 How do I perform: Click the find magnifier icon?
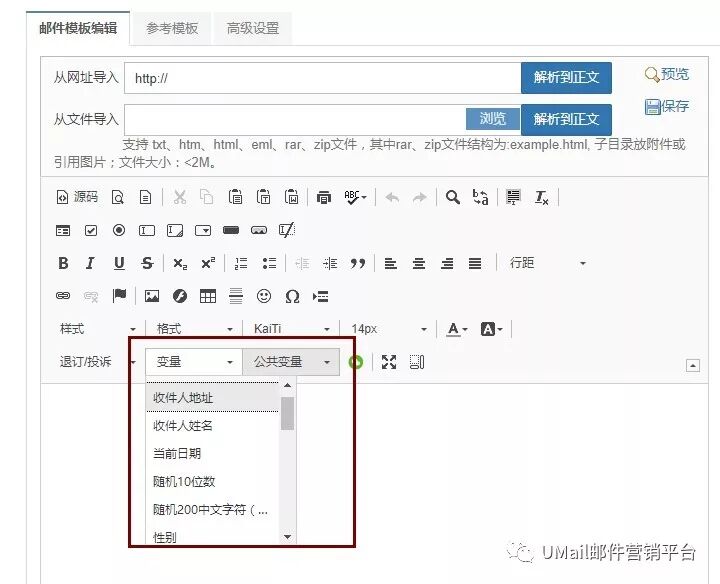(x=453, y=197)
